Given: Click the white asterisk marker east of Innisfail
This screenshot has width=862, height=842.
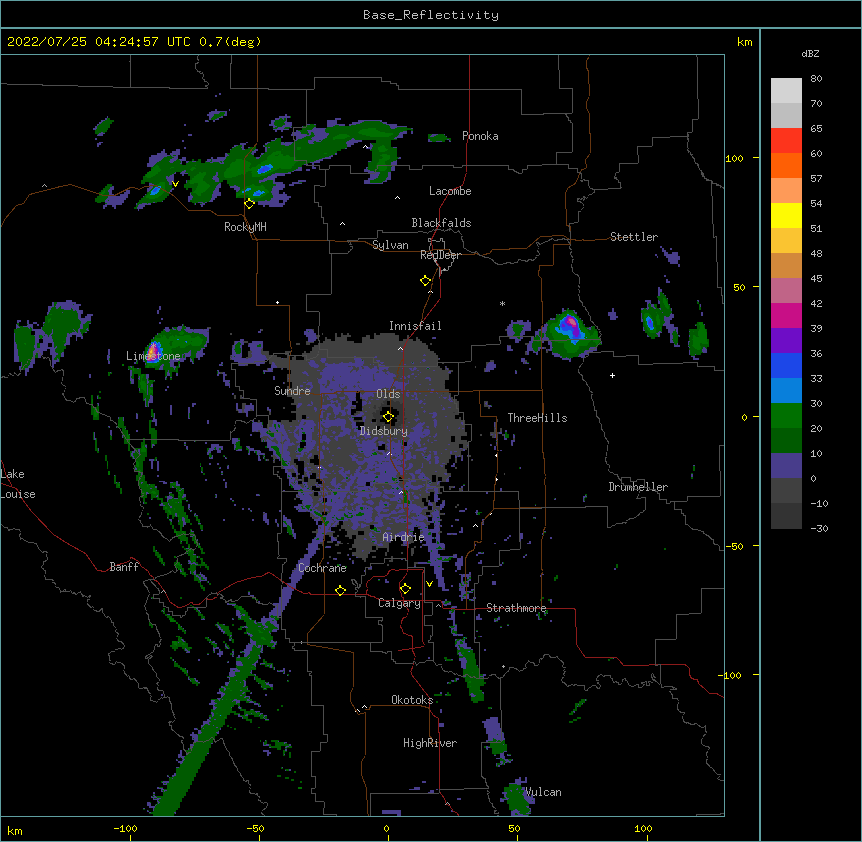Looking at the screenshot, I should tap(502, 303).
